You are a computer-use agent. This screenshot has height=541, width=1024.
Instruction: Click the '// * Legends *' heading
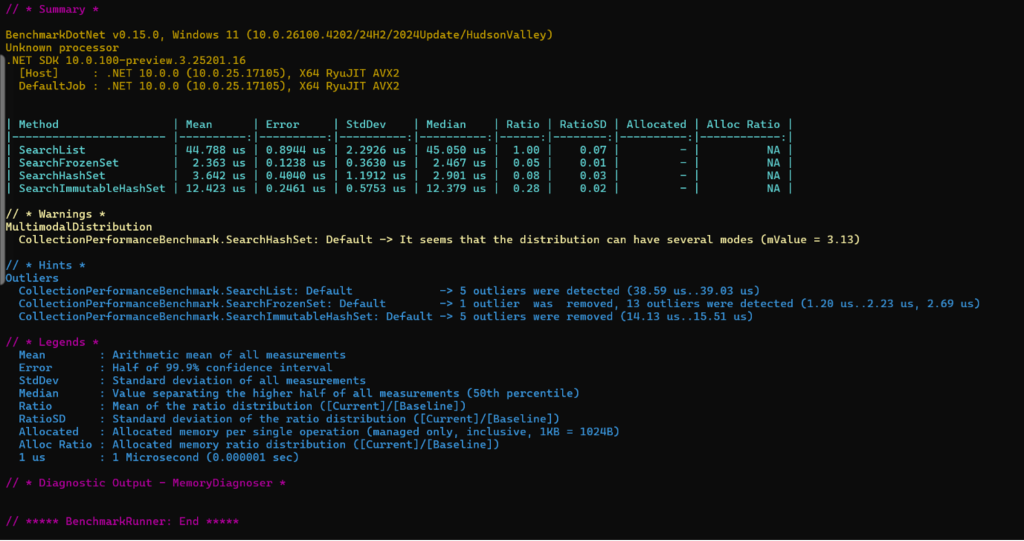[52, 342]
